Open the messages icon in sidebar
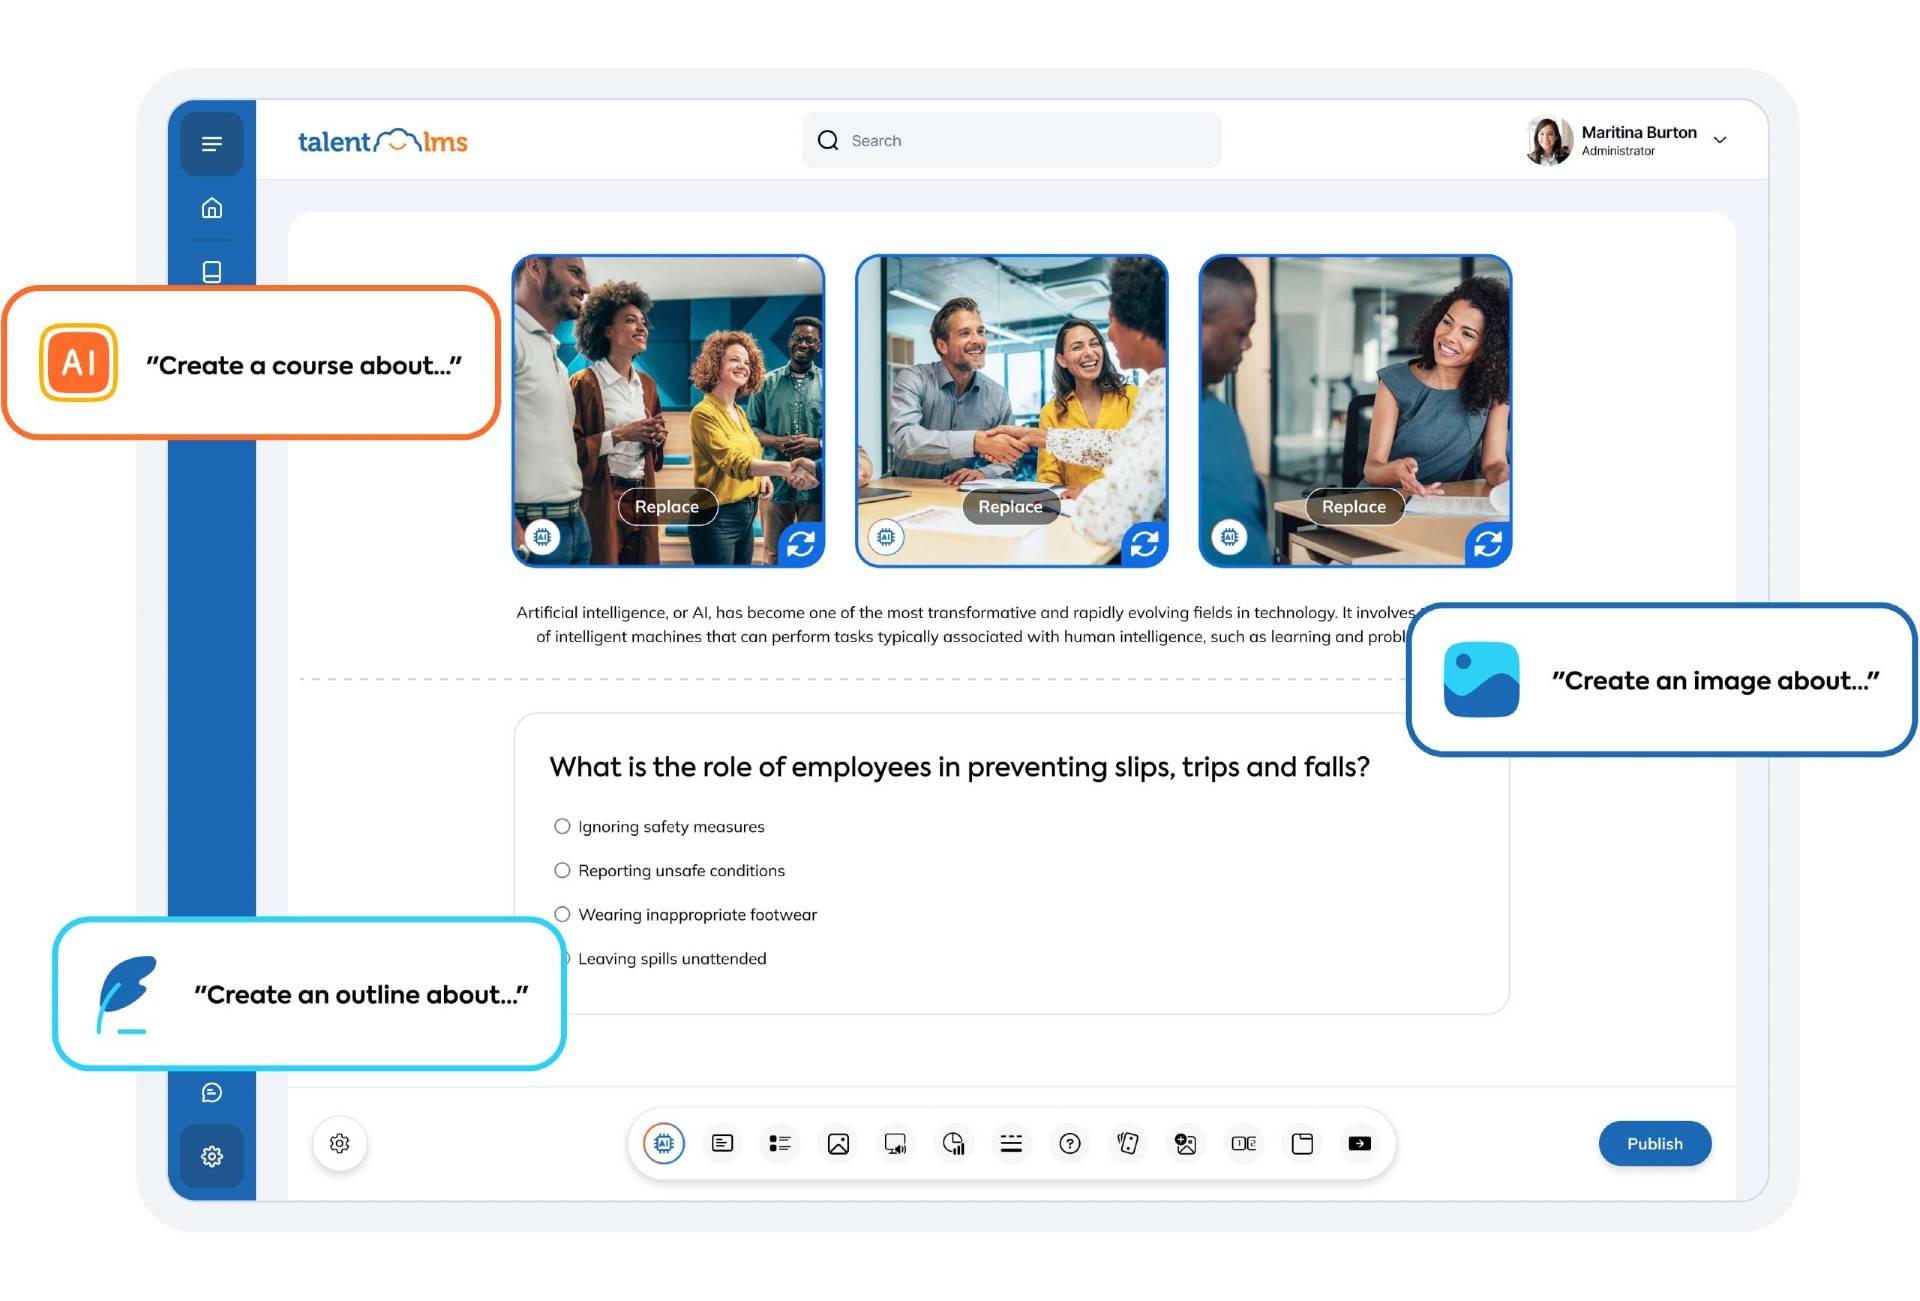The width and height of the screenshot is (1920, 1301). [212, 1092]
